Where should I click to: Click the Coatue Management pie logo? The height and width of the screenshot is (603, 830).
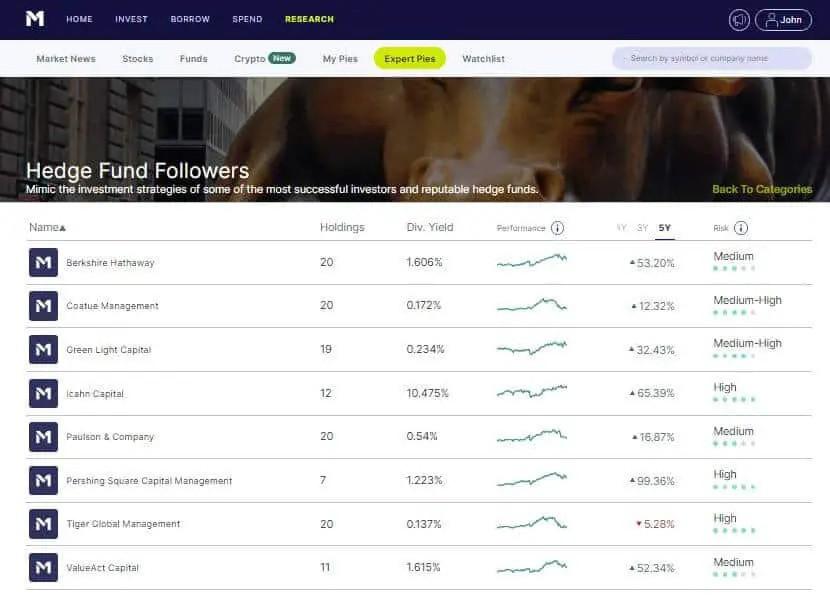(43, 306)
